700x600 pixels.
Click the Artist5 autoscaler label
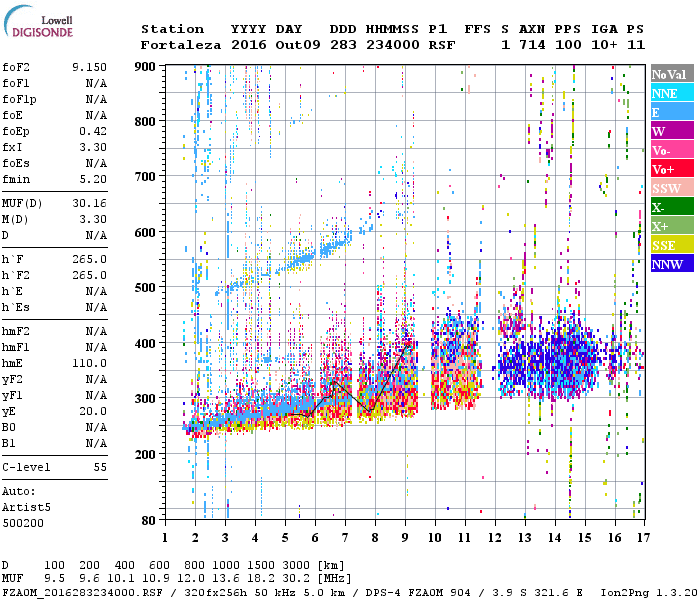26,508
